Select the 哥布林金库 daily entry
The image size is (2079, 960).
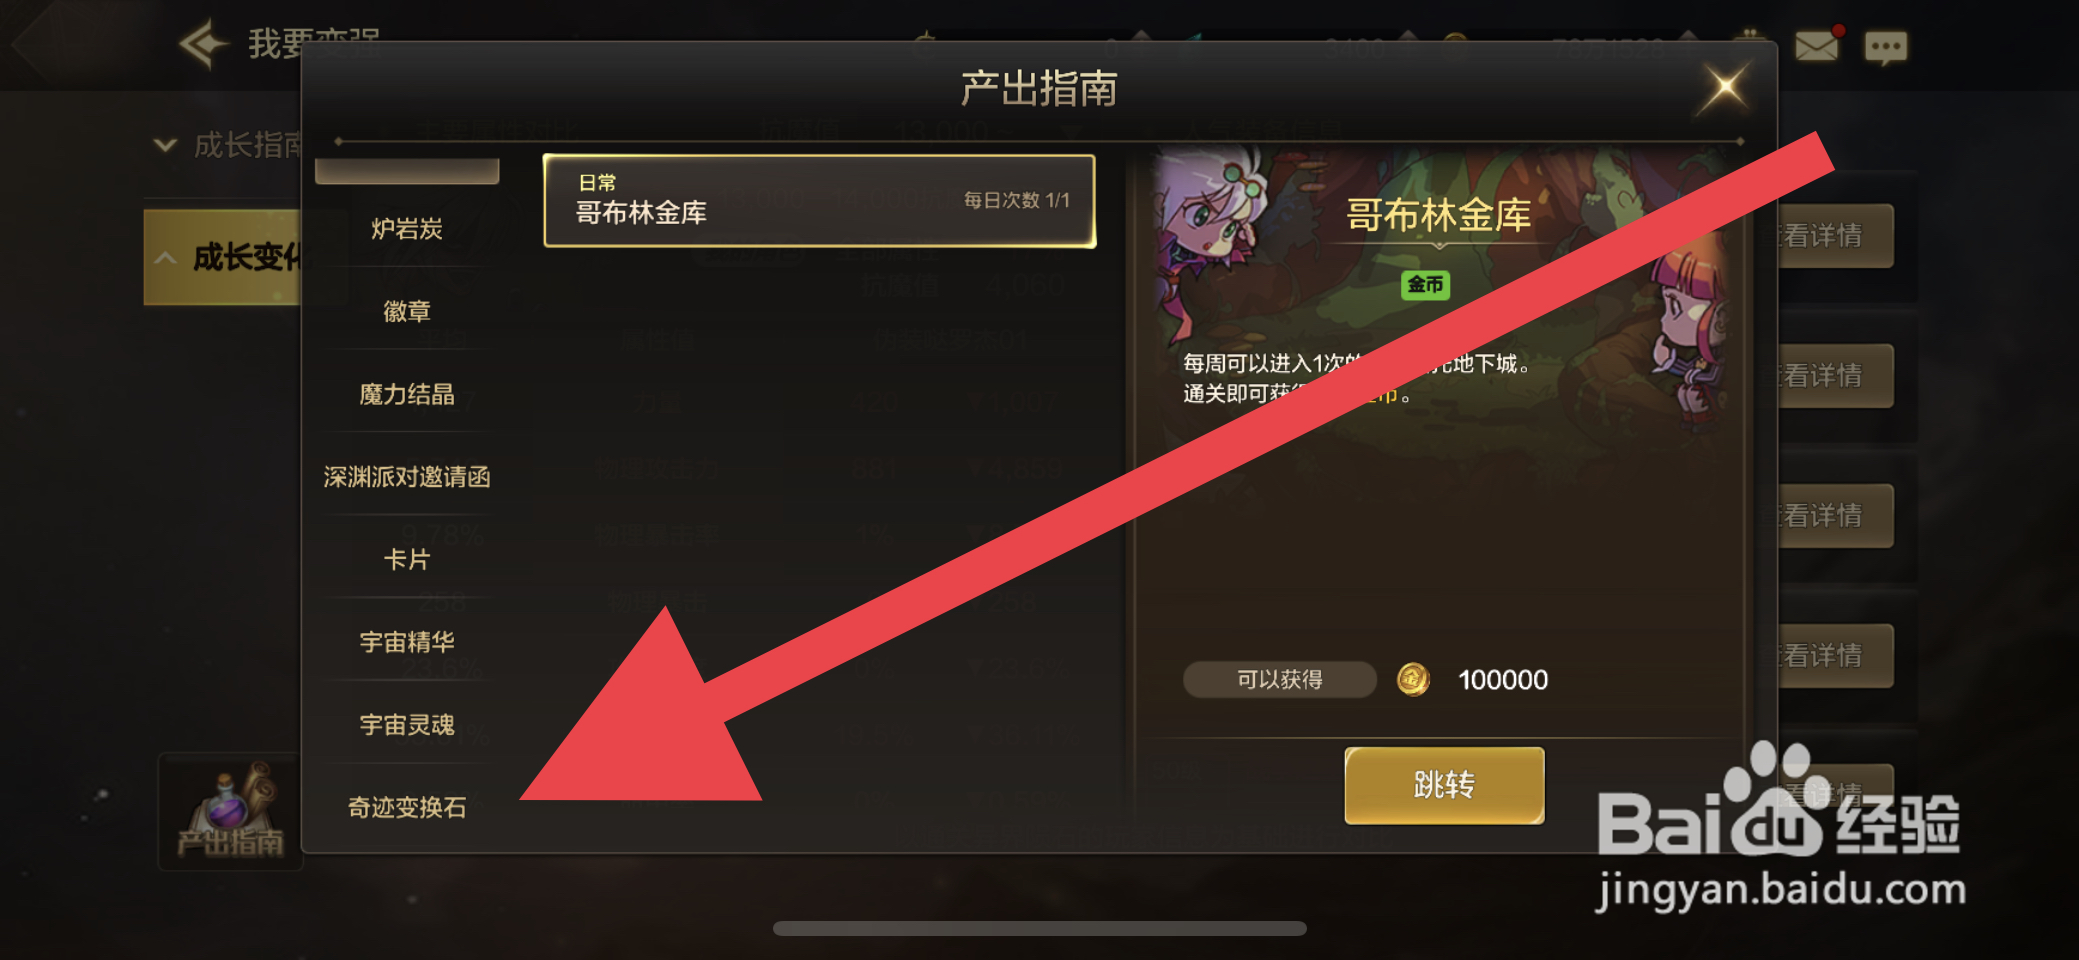[x=819, y=200]
